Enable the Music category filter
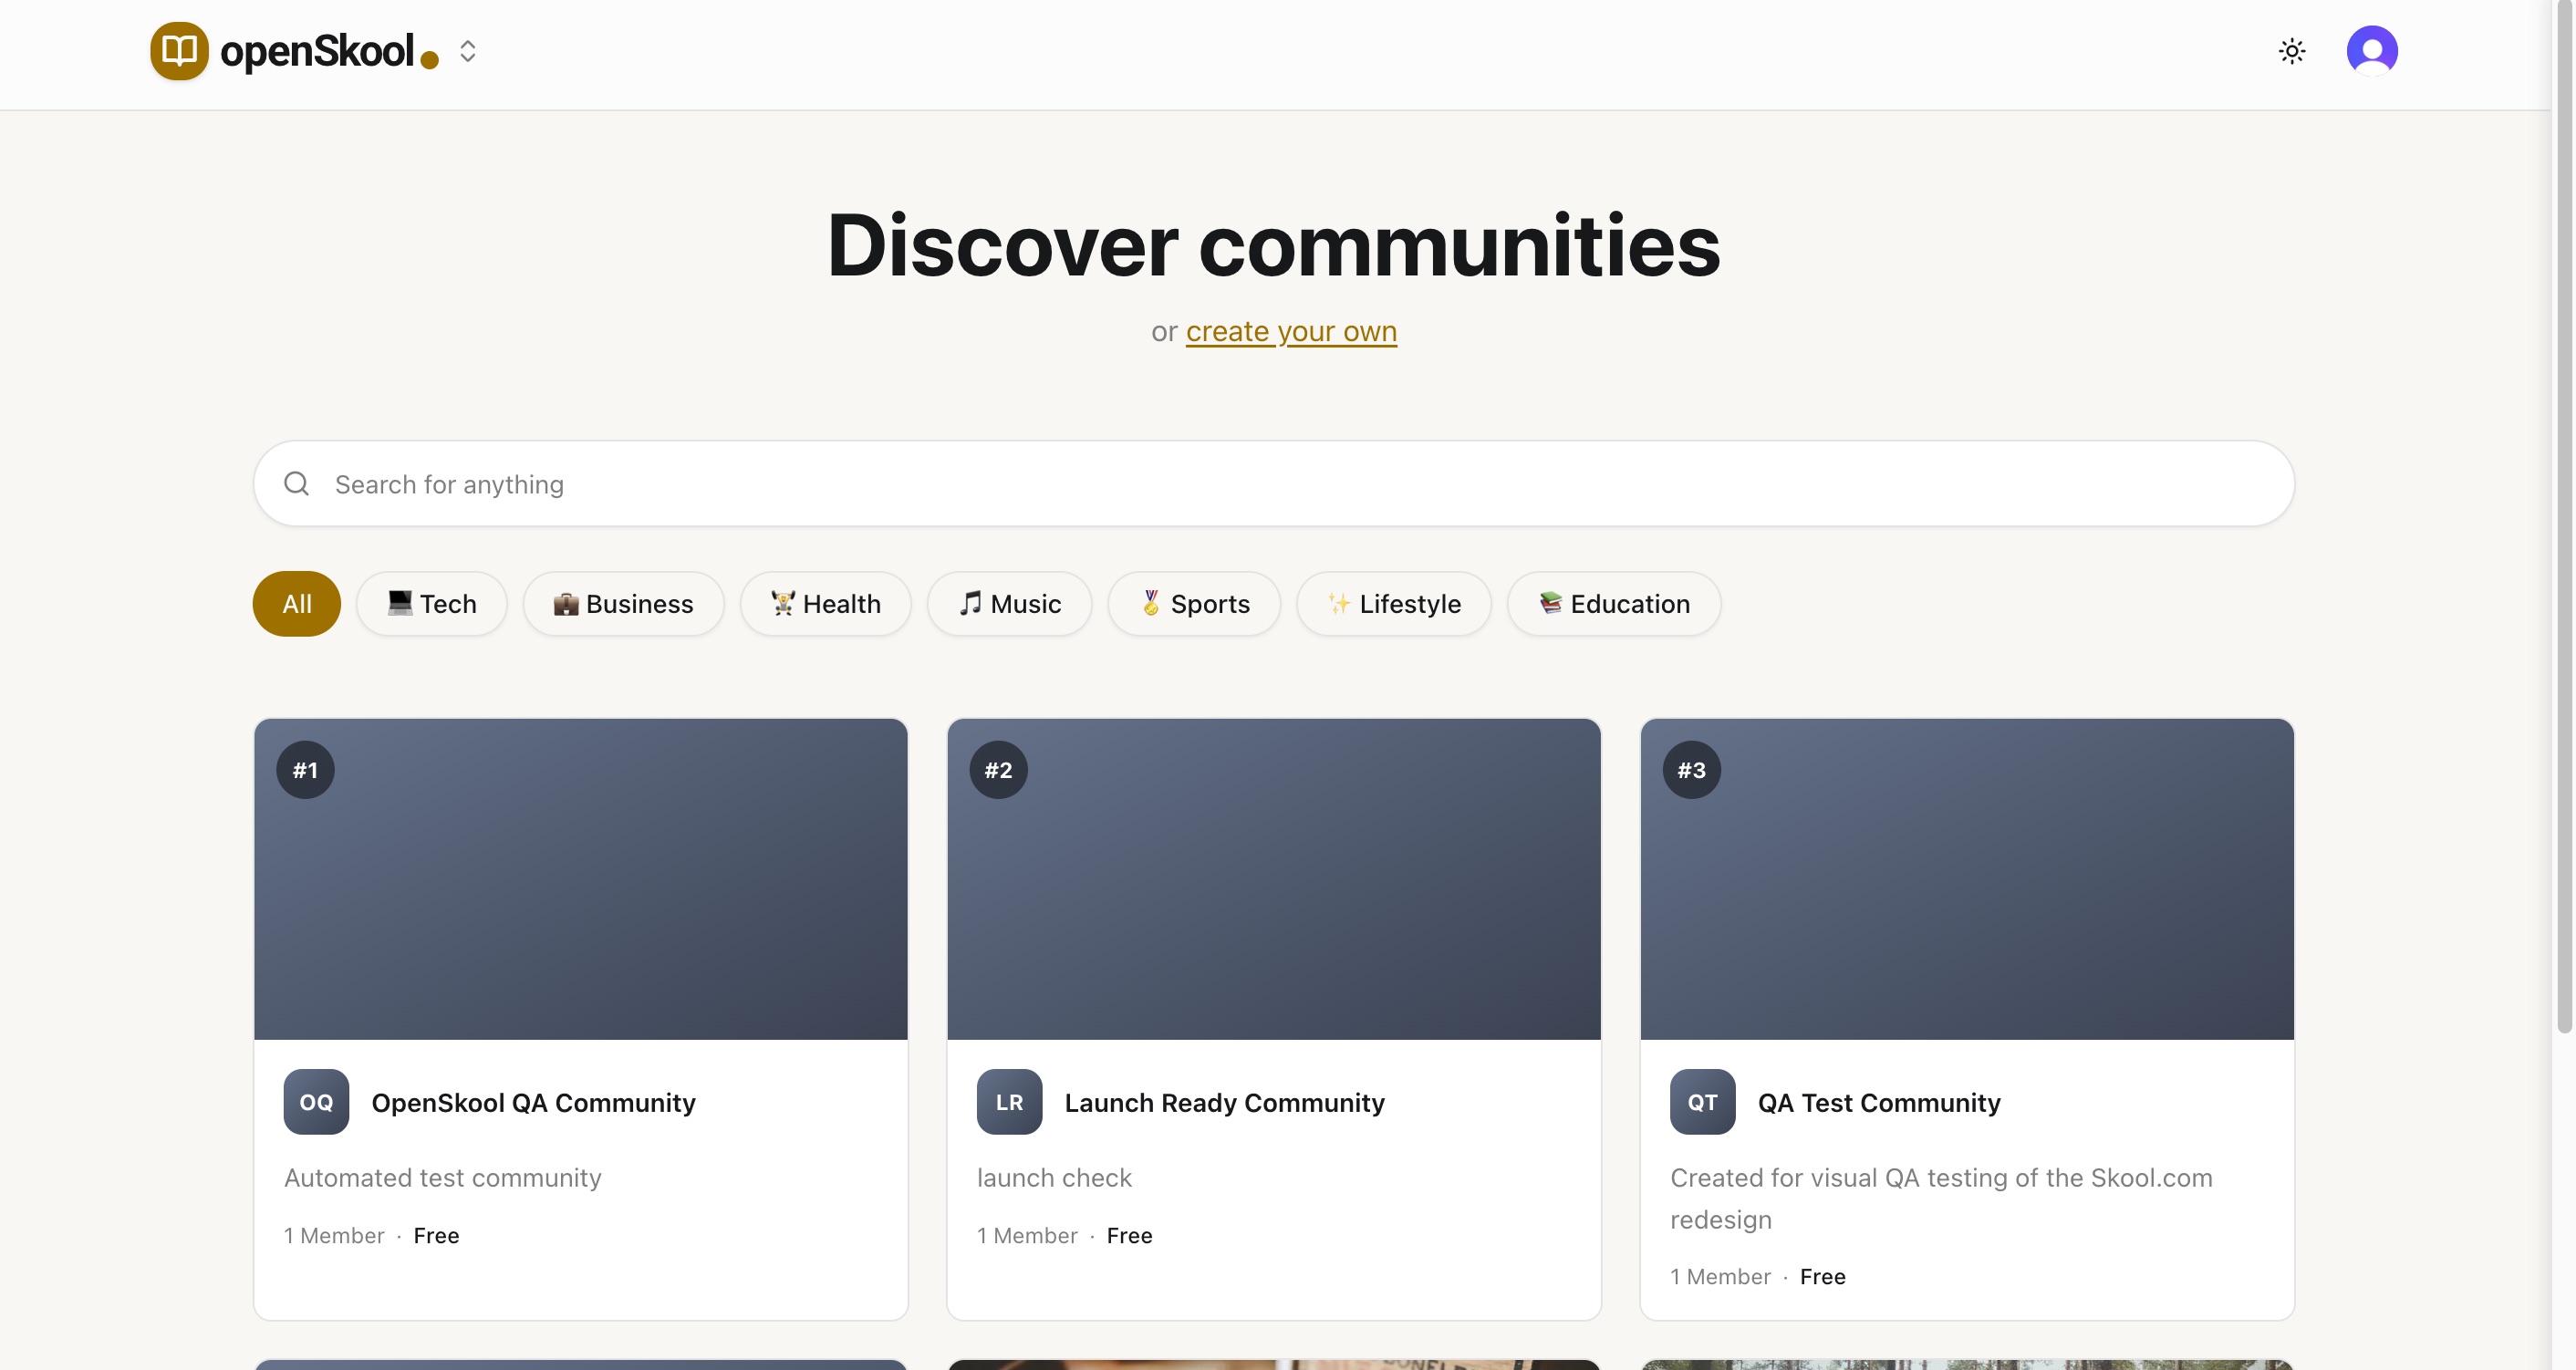 pos(1009,603)
